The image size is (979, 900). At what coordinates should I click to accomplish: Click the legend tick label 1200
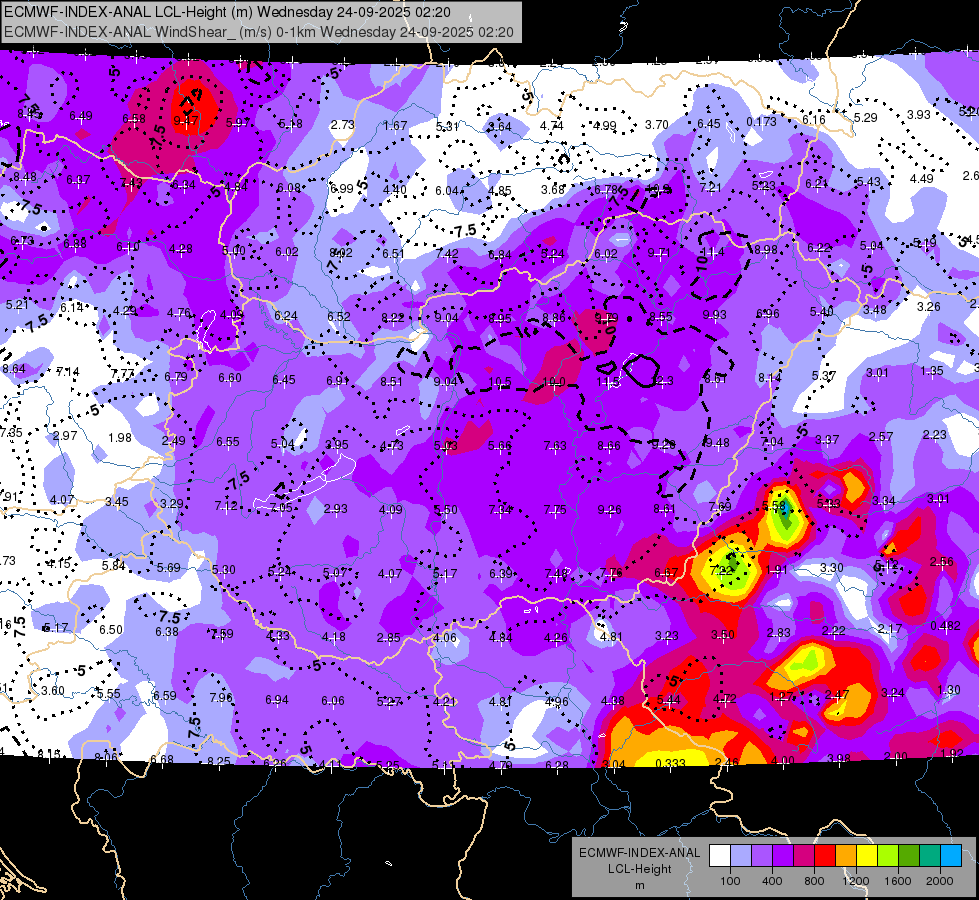855,881
